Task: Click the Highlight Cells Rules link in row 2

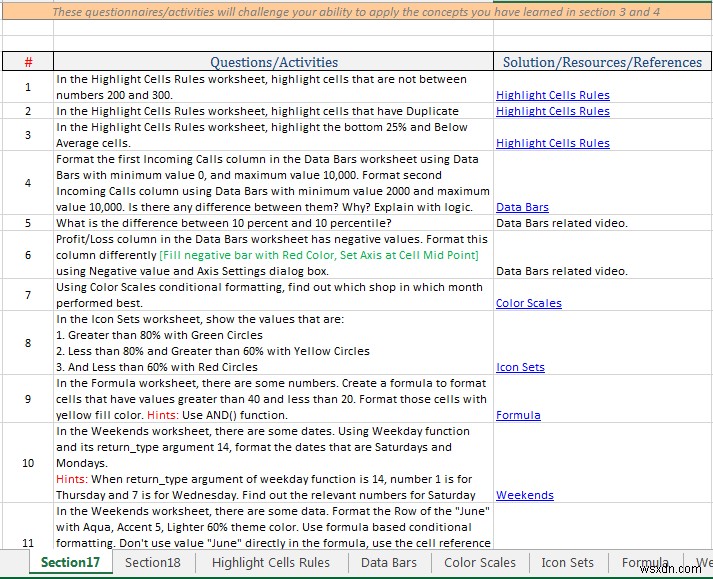Action: [552, 111]
